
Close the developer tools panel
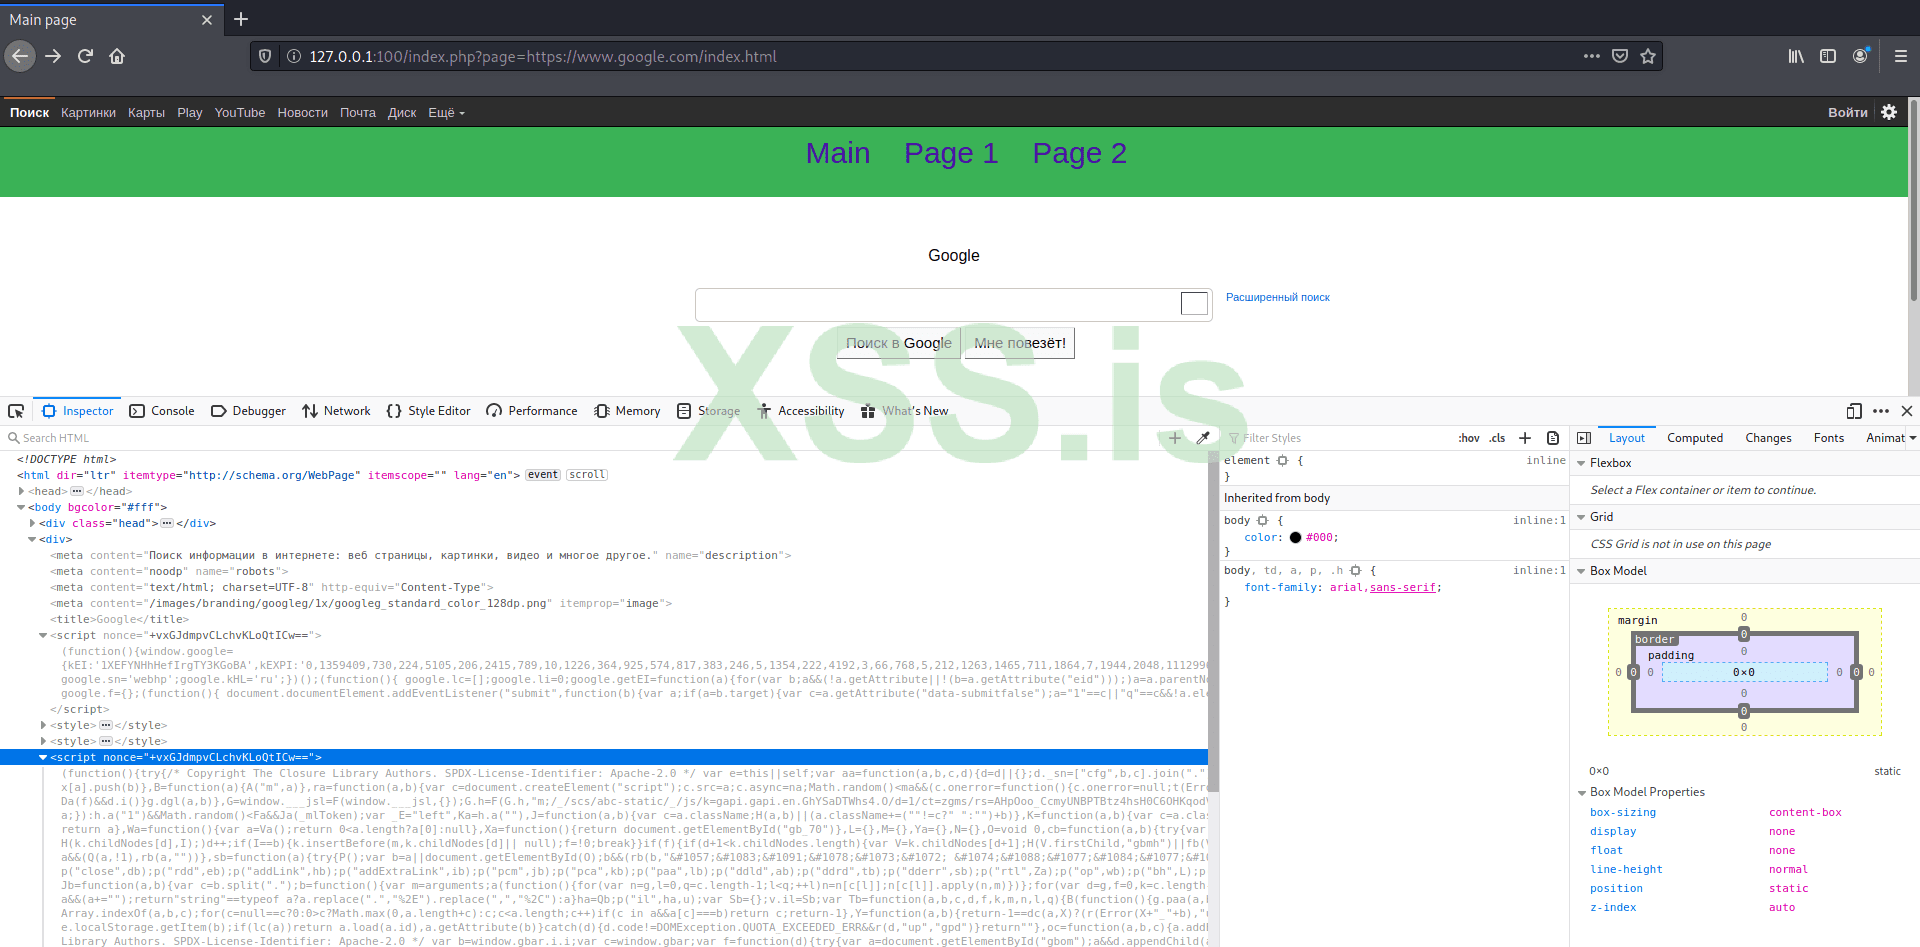tap(1907, 411)
